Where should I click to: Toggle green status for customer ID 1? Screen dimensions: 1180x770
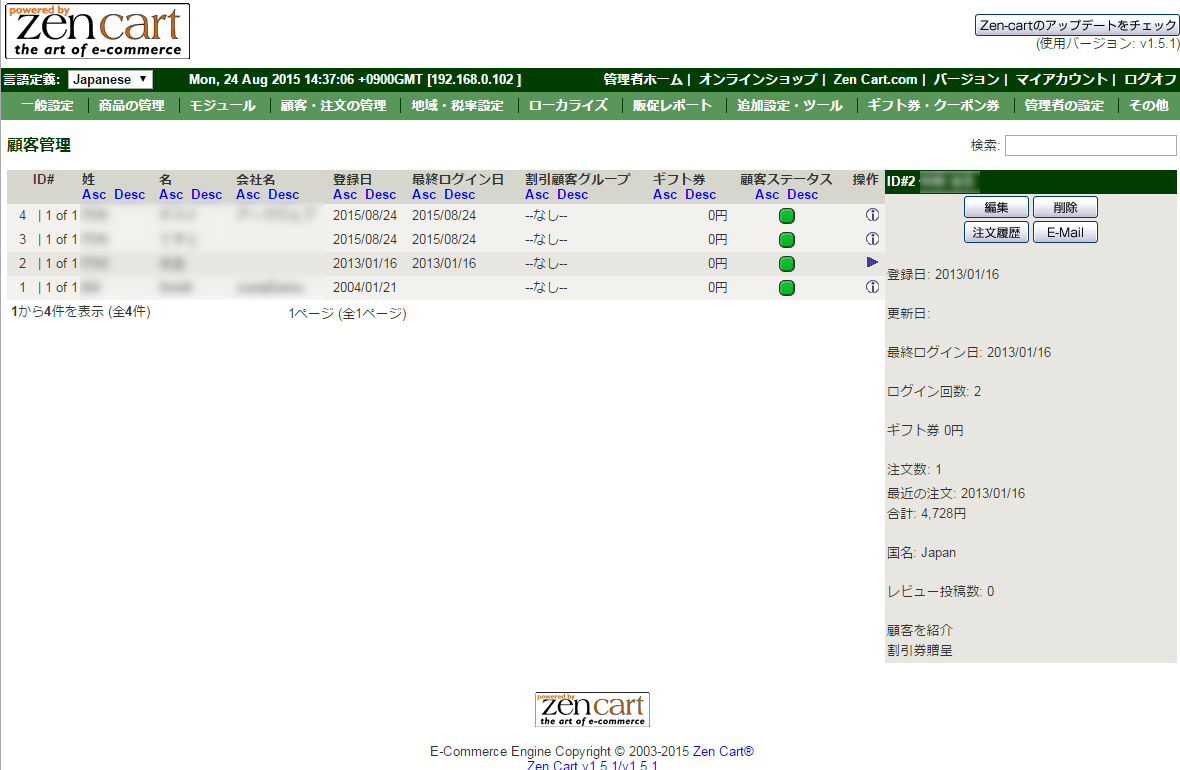(x=787, y=288)
